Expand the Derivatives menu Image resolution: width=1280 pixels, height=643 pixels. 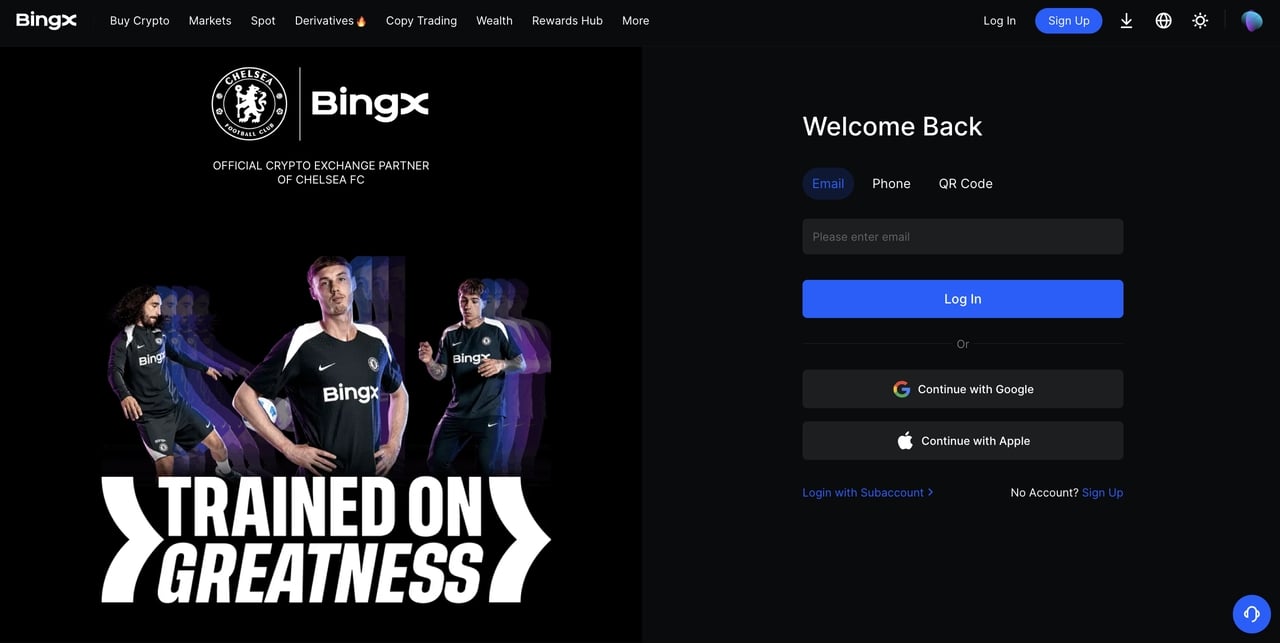(x=330, y=20)
